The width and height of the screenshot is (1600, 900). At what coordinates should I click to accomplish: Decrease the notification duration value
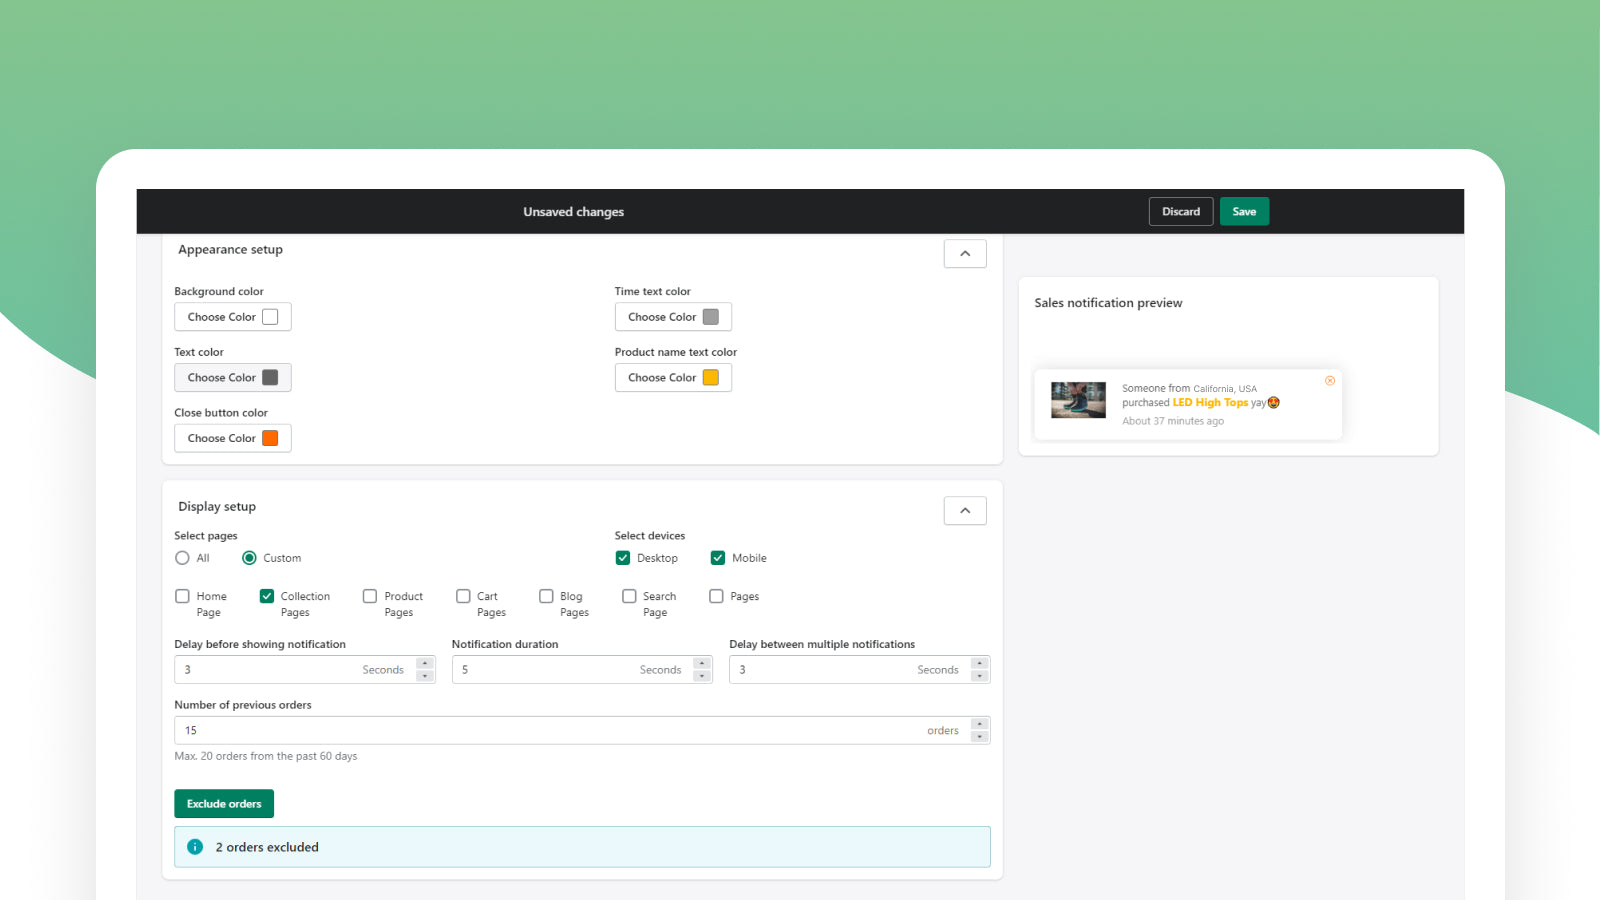[x=702, y=676]
